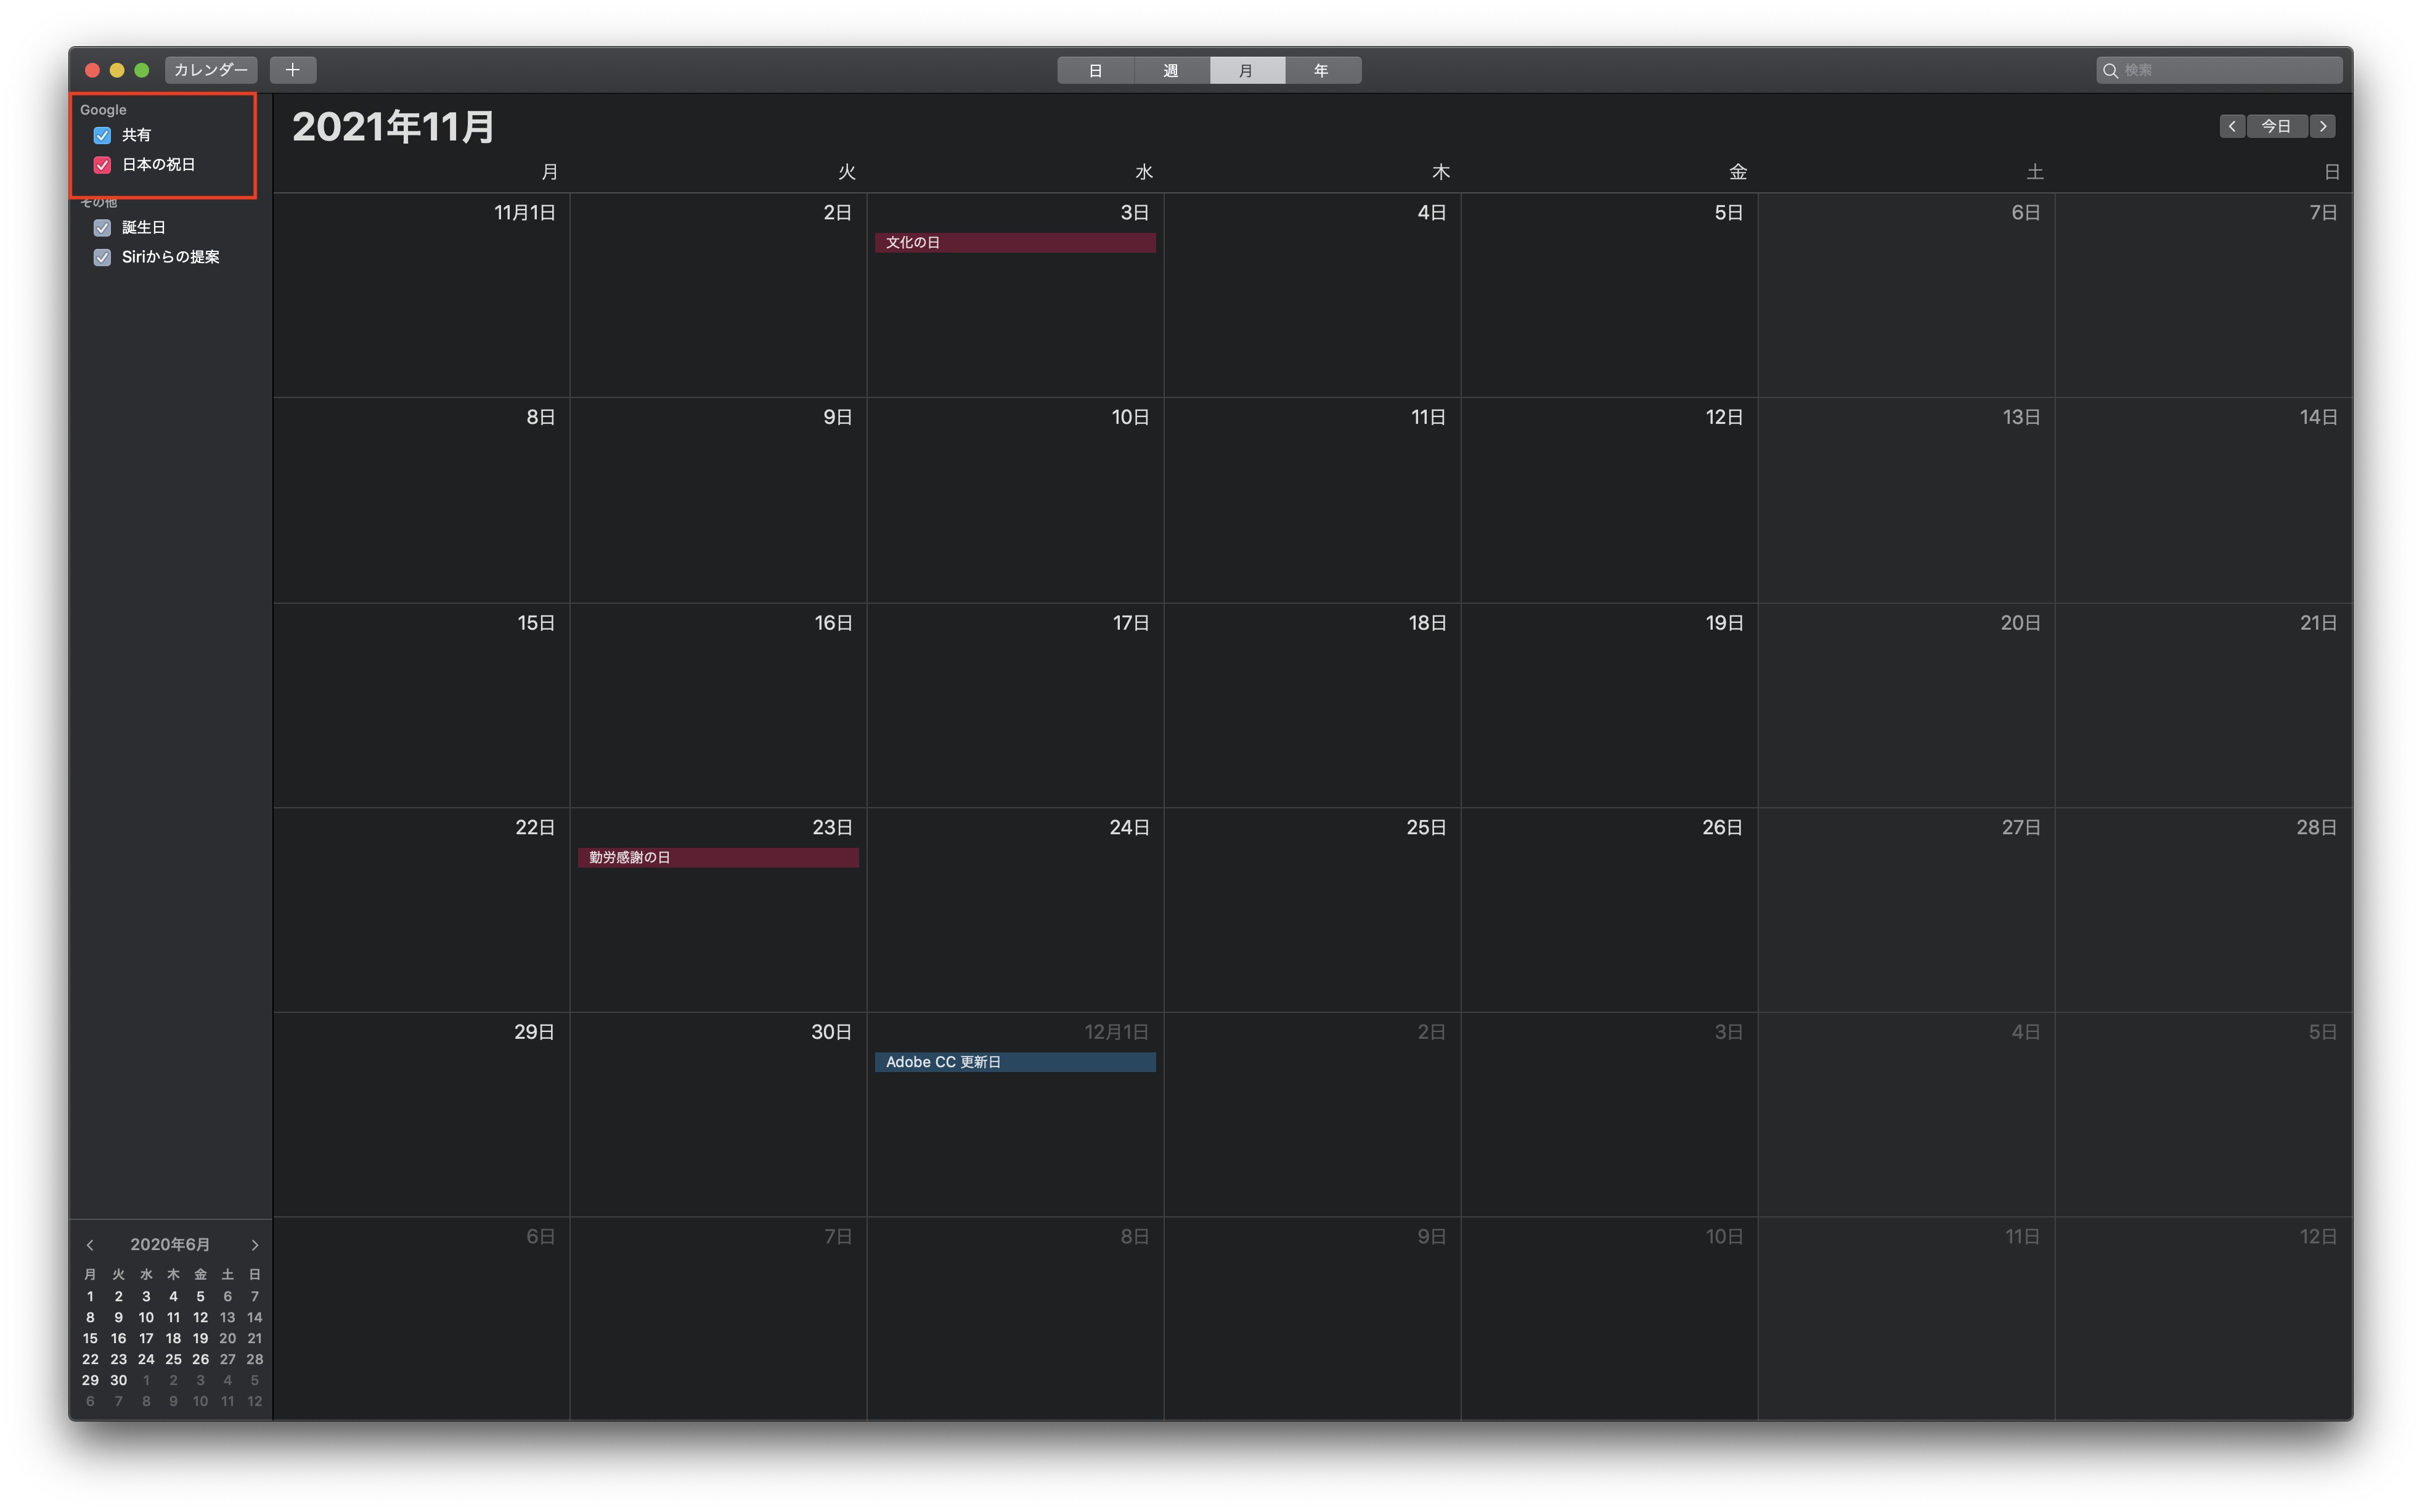This screenshot has height=1512, width=2422.
Task: Click the green fullscreen window button
Action: tap(142, 70)
